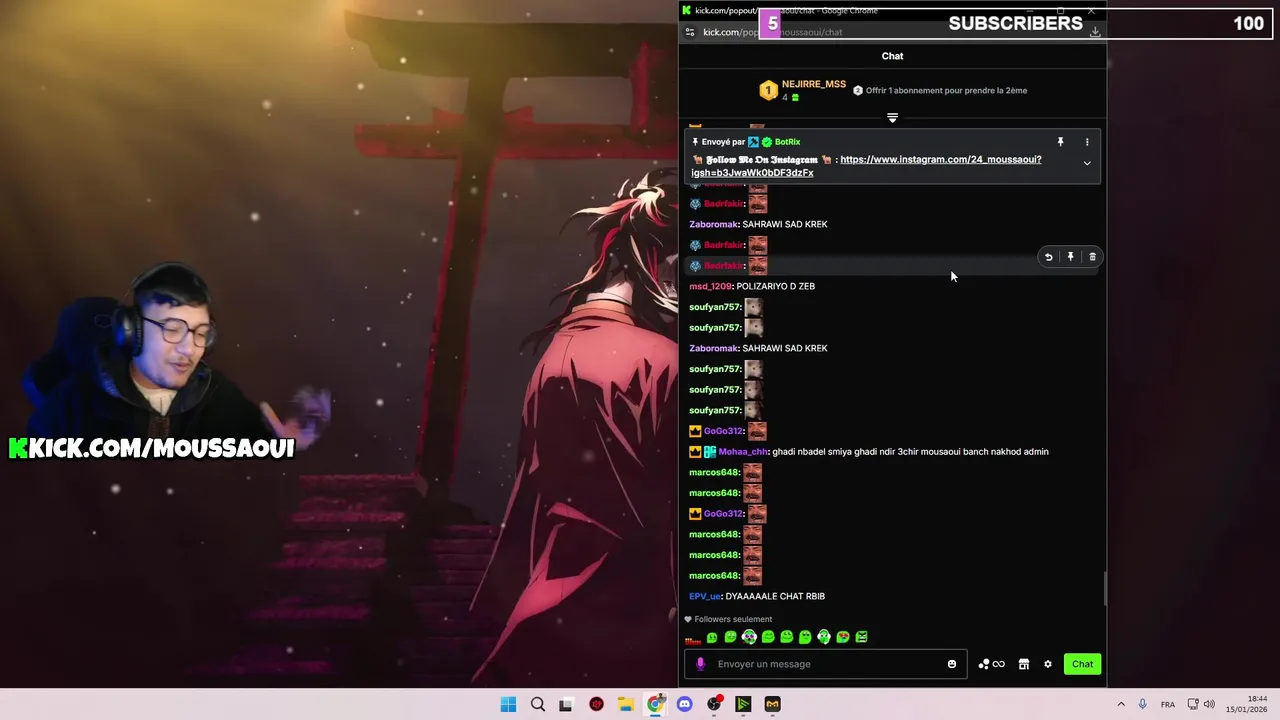
Task: Click username Mohaa_chh
Action: (743, 452)
